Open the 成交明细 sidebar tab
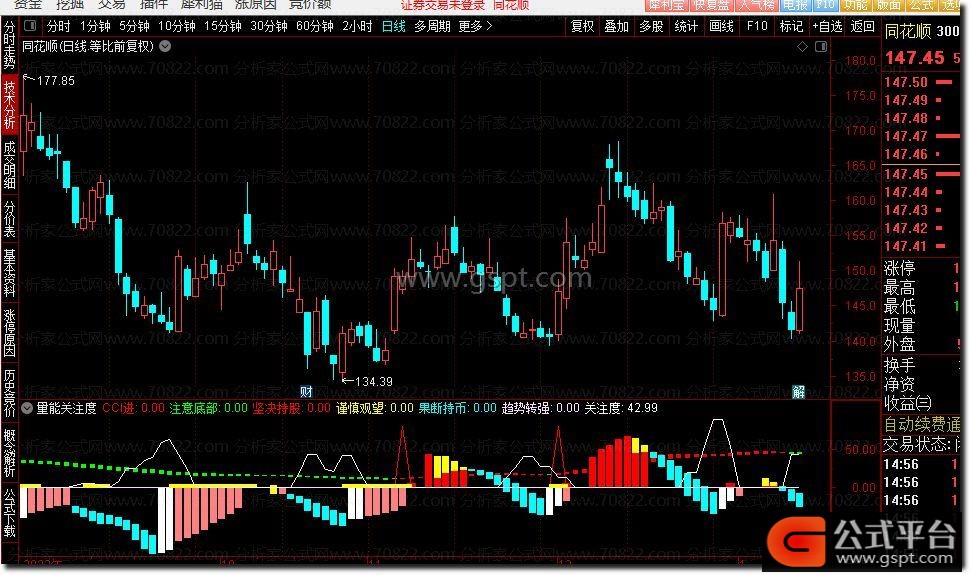Image resolution: width=972 pixels, height=575 pixels. click(9, 164)
